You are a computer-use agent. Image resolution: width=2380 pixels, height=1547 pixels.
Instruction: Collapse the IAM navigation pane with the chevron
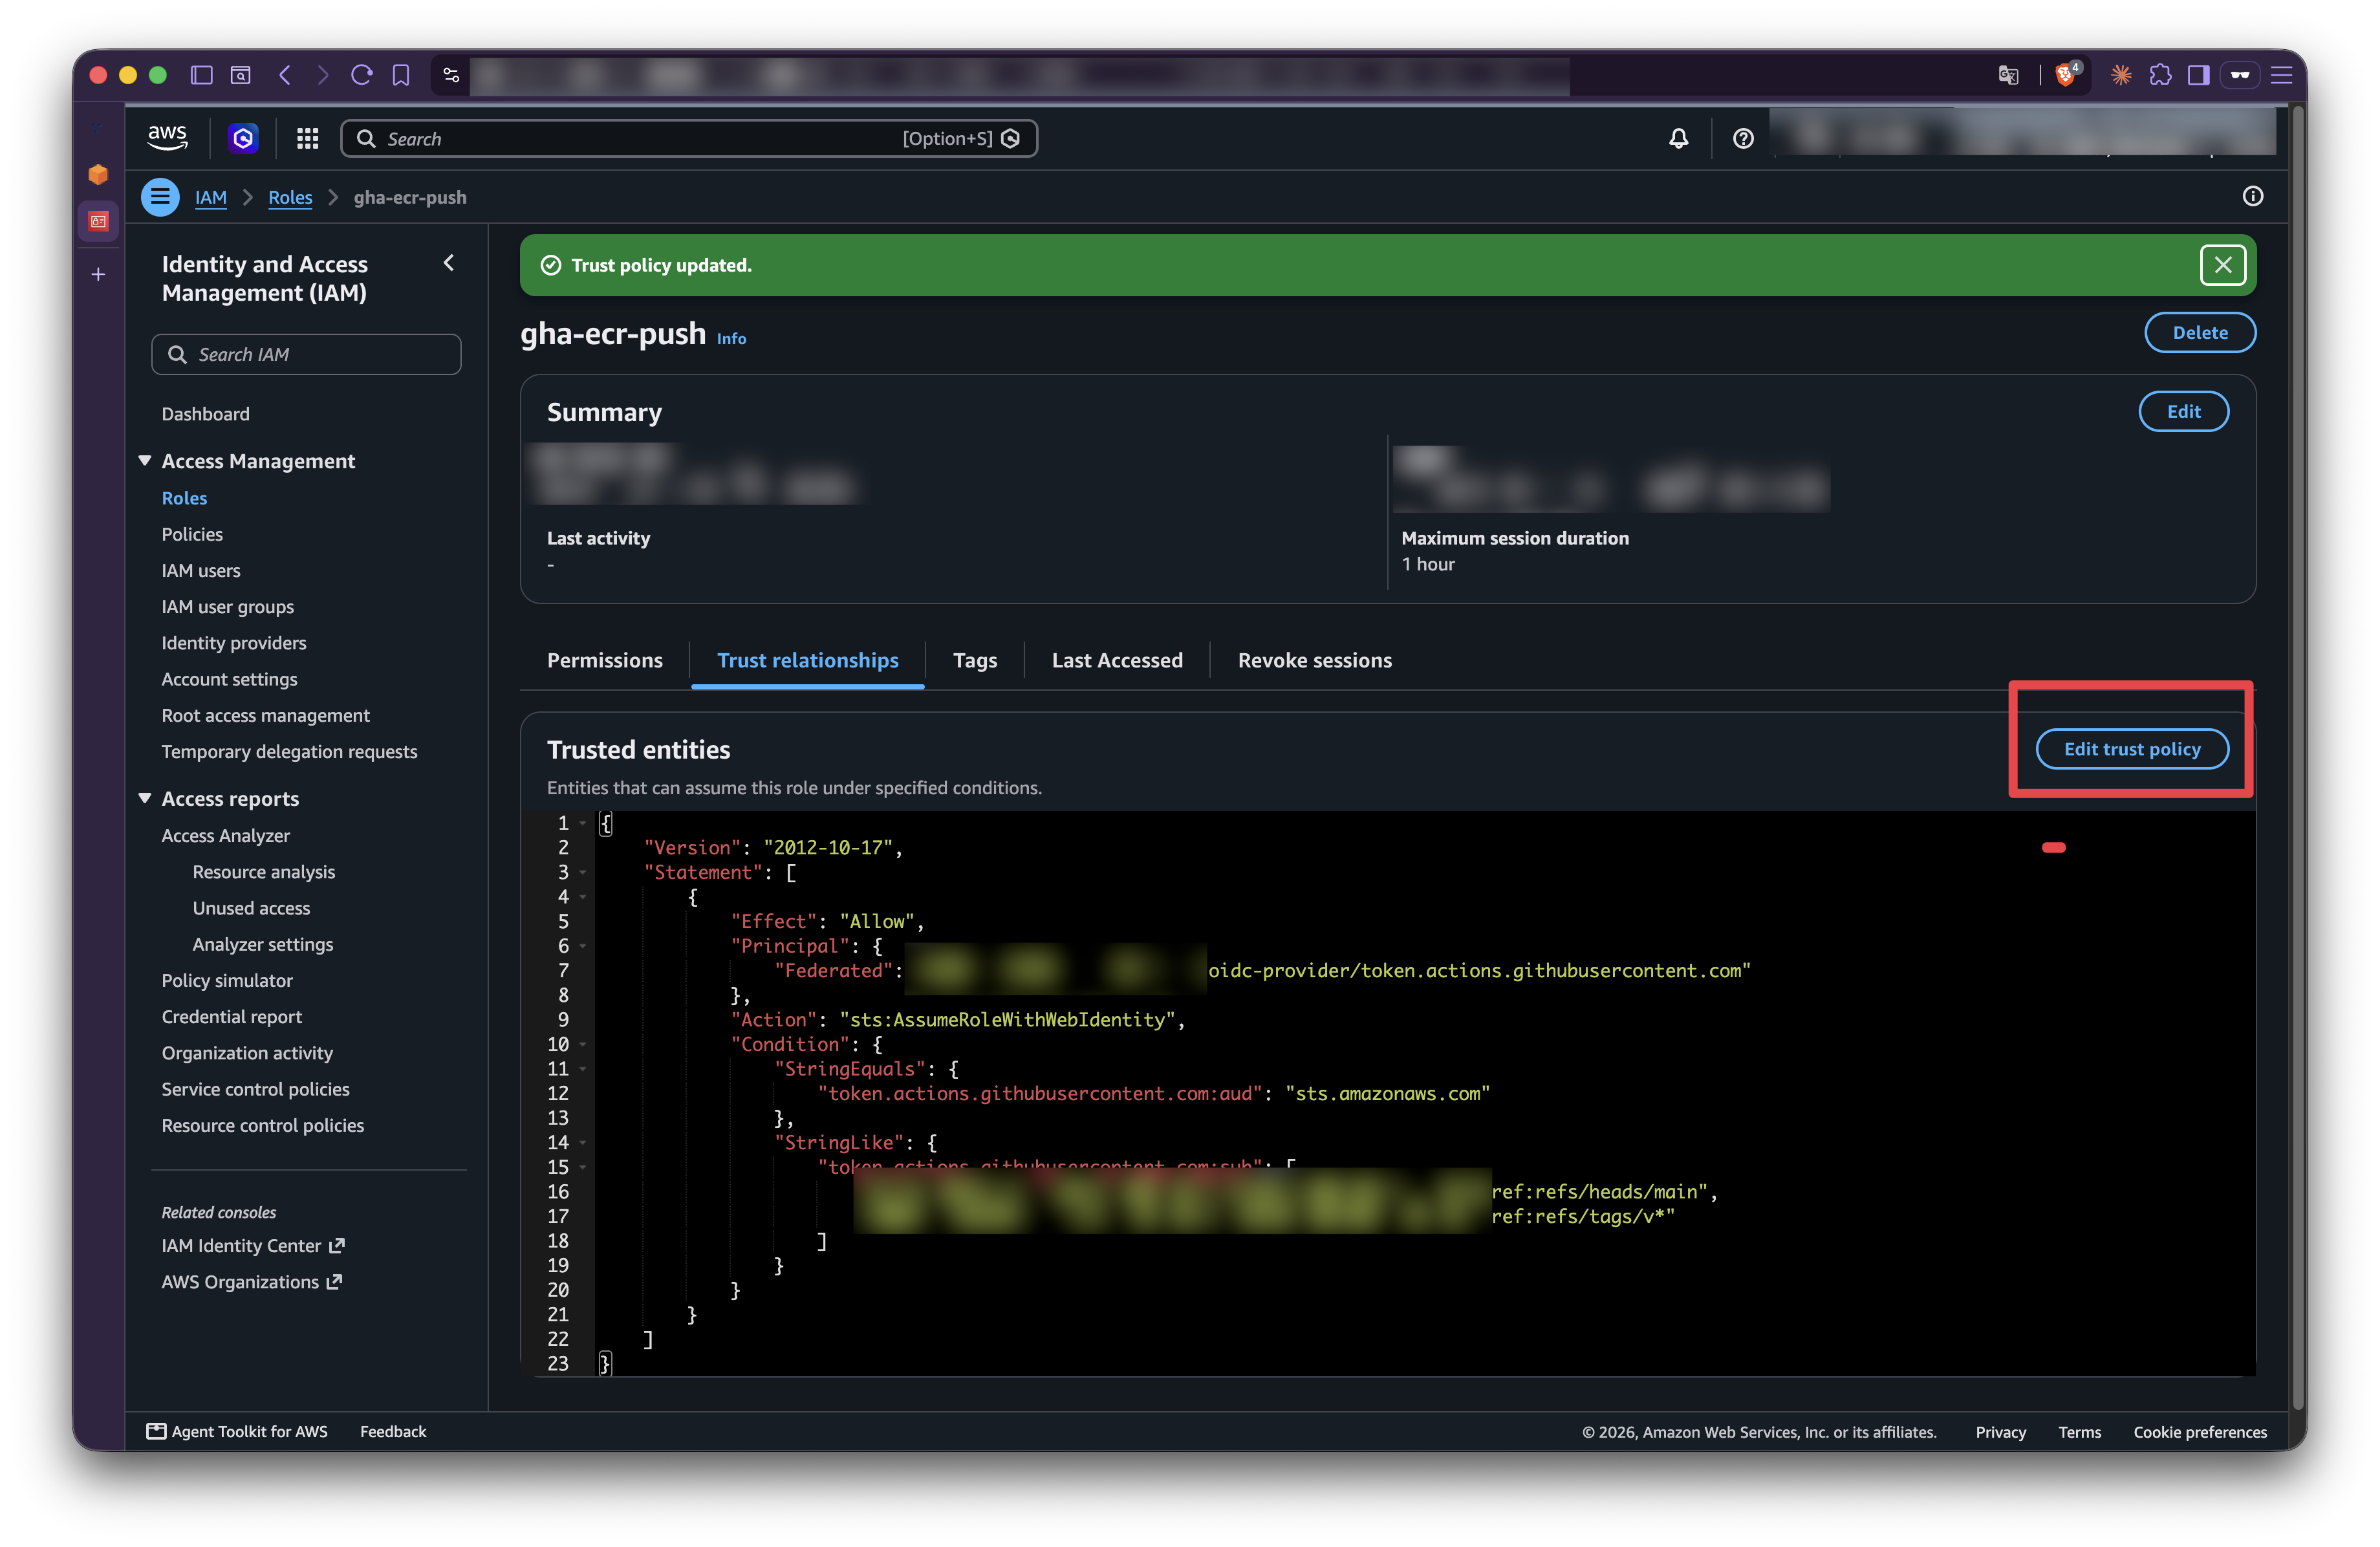click(x=449, y=263)
